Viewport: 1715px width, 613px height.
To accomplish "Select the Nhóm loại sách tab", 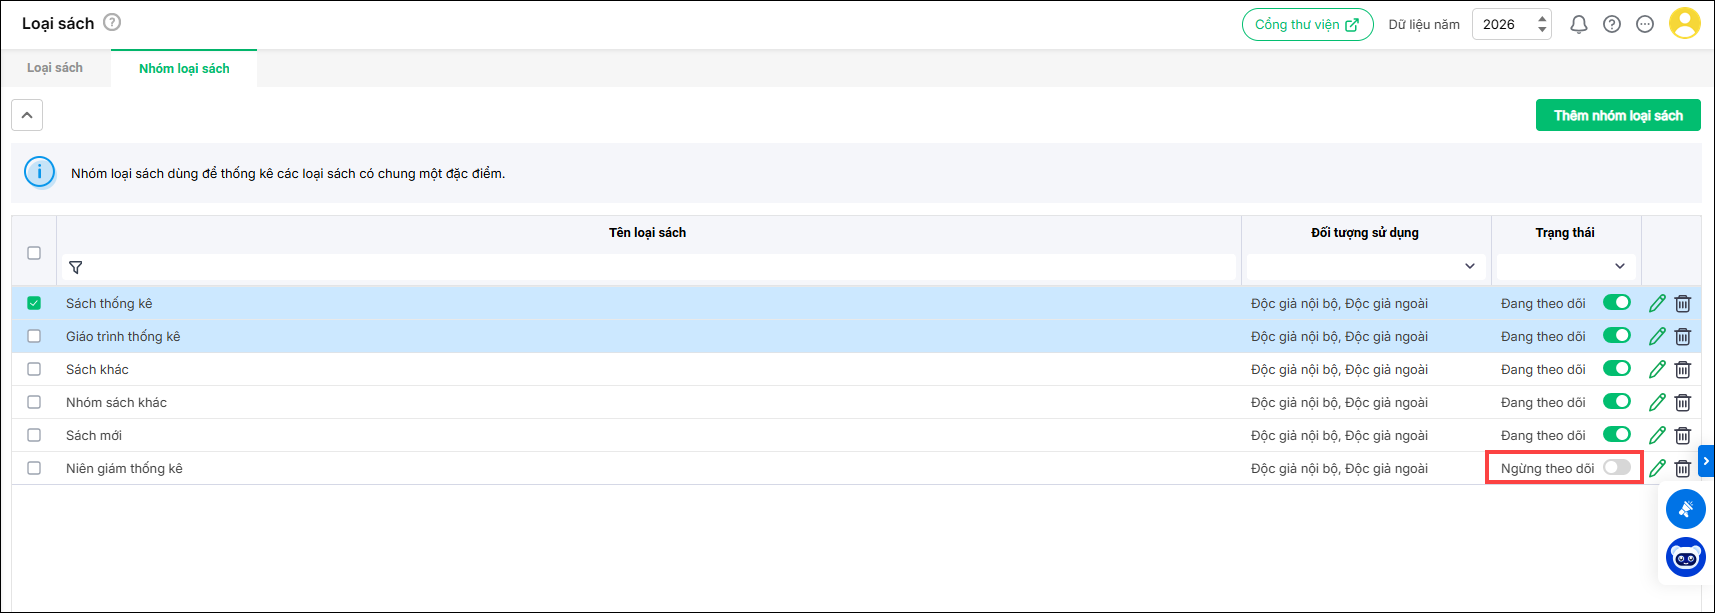I will [x=184, y=68].
